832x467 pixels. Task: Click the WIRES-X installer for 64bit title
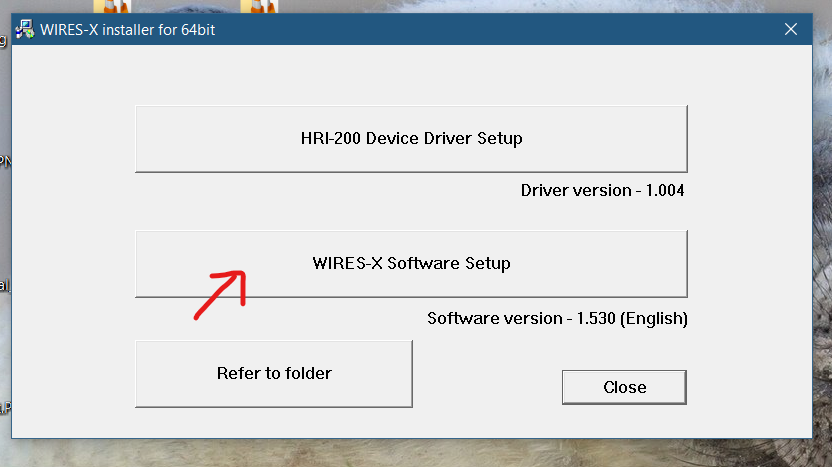[x=127, y=30]
